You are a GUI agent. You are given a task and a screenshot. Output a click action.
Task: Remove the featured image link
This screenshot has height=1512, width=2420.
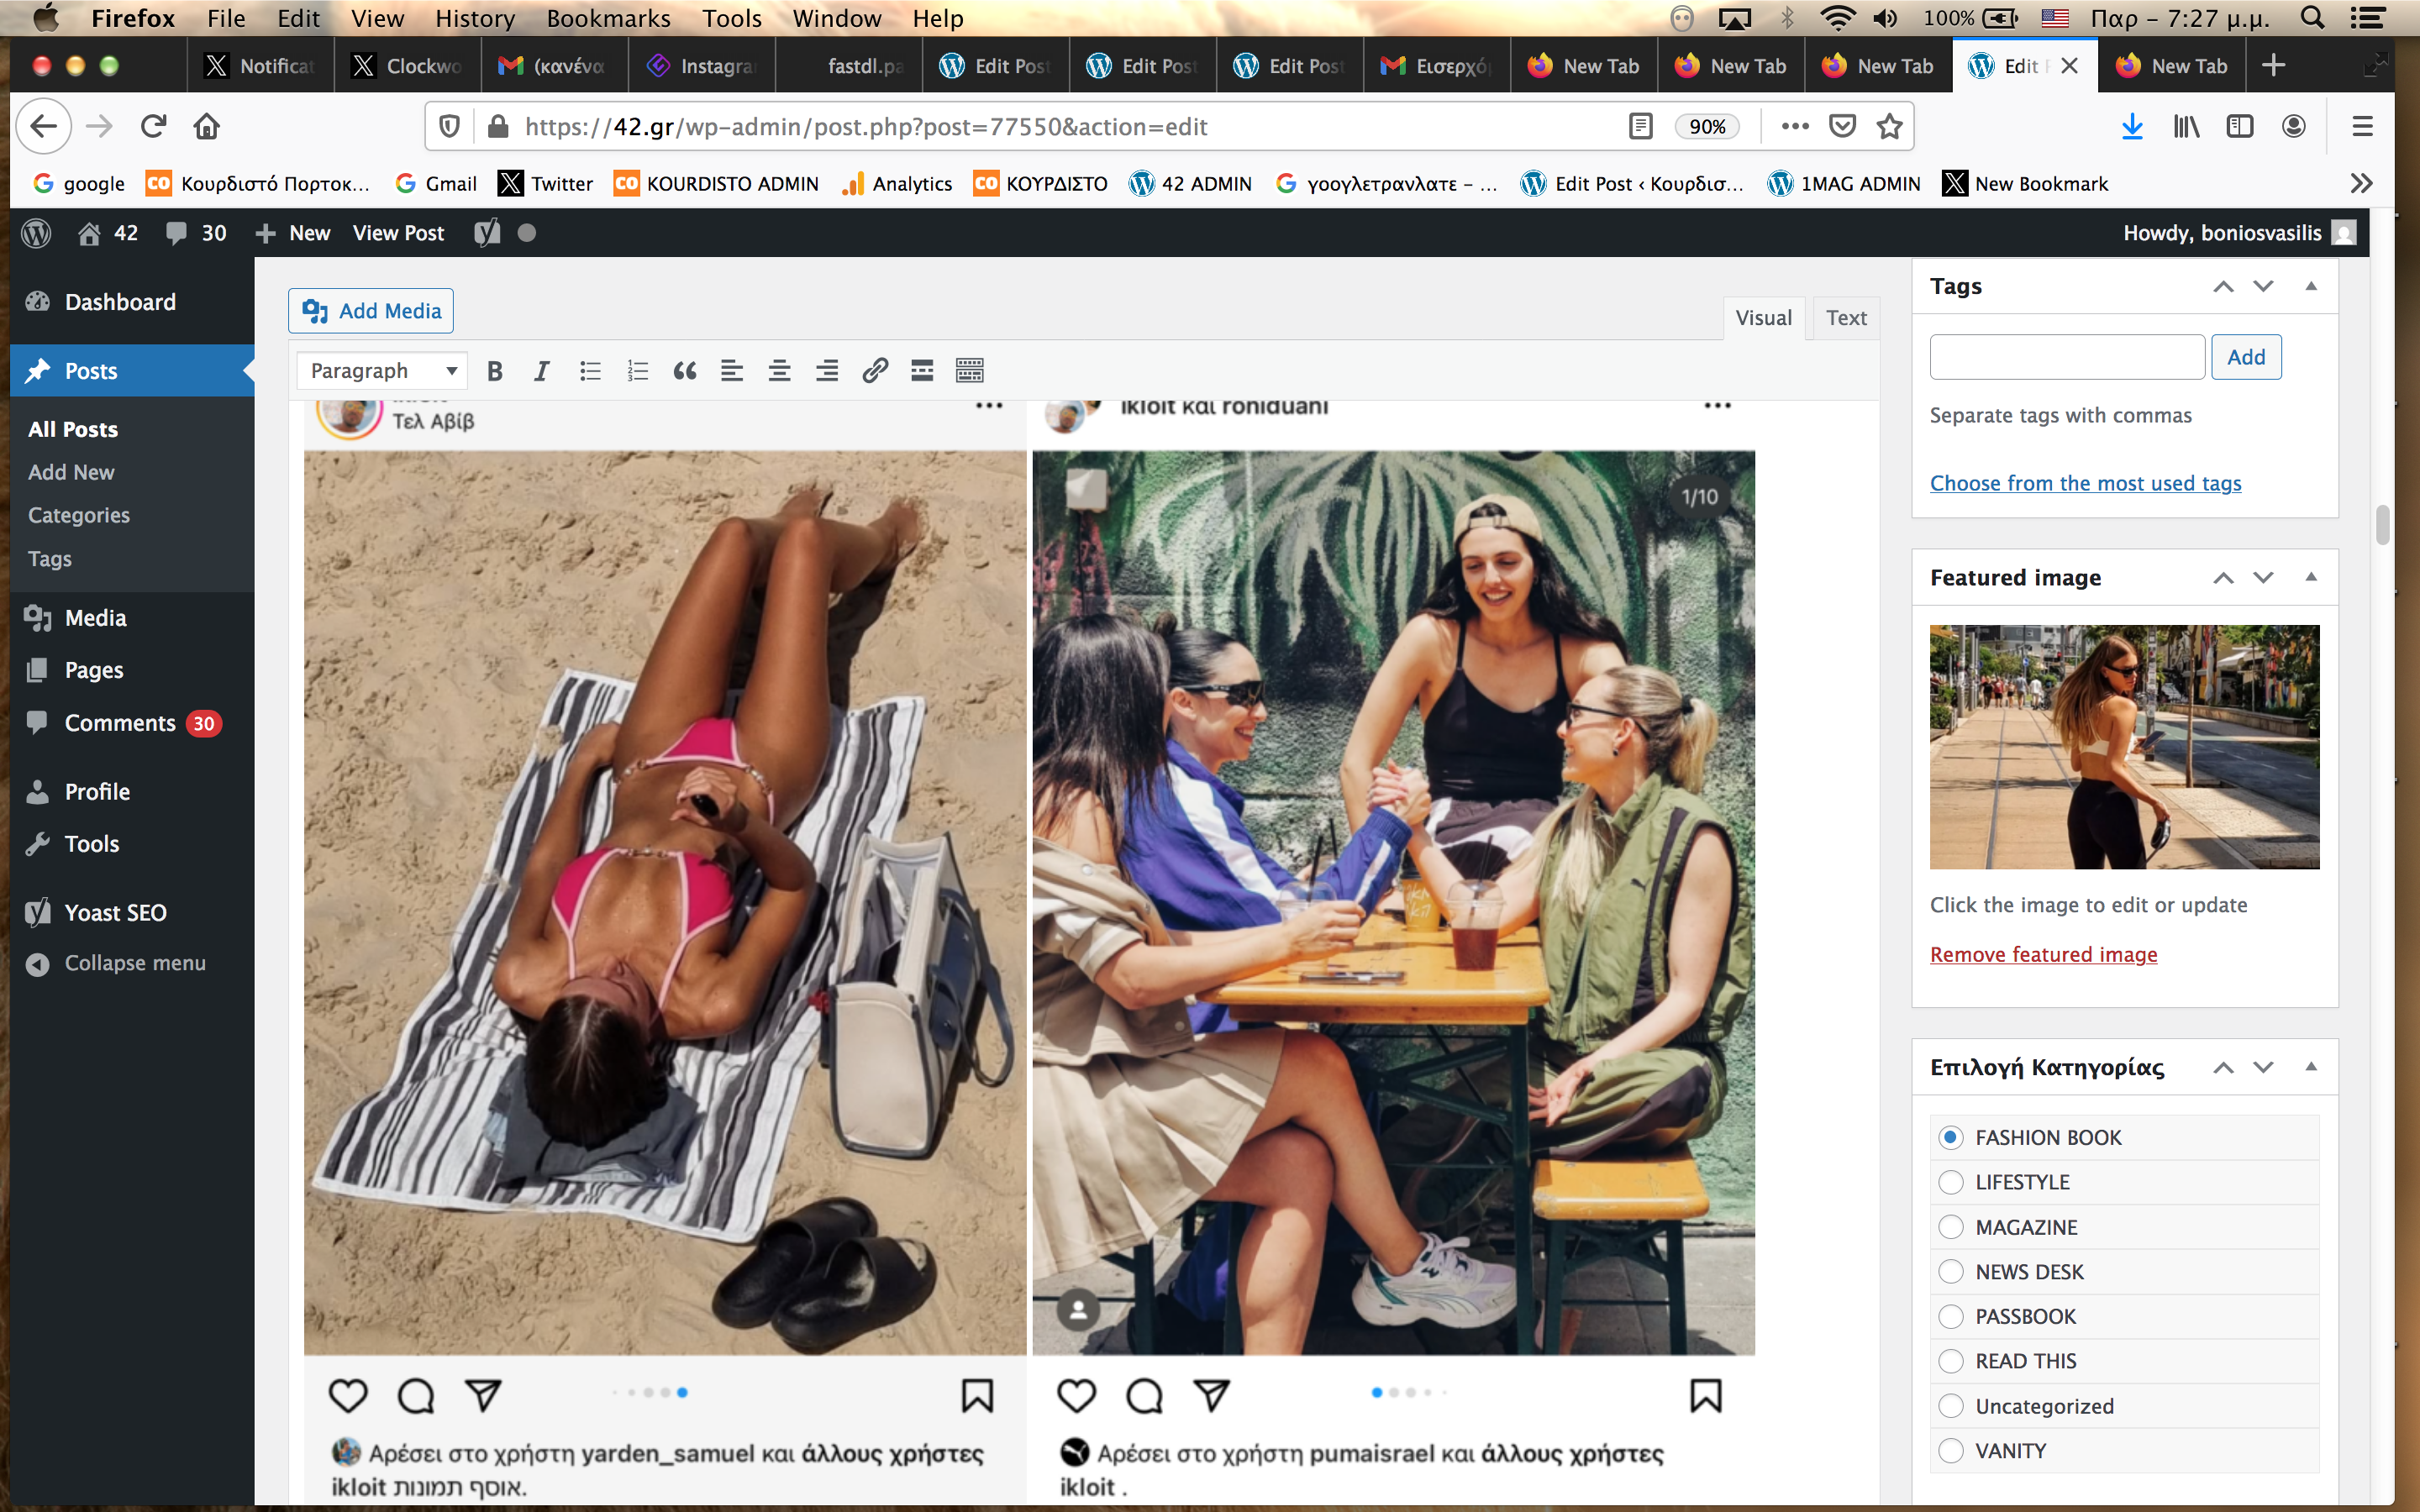pyautogui.click(x=2043, y=954)
